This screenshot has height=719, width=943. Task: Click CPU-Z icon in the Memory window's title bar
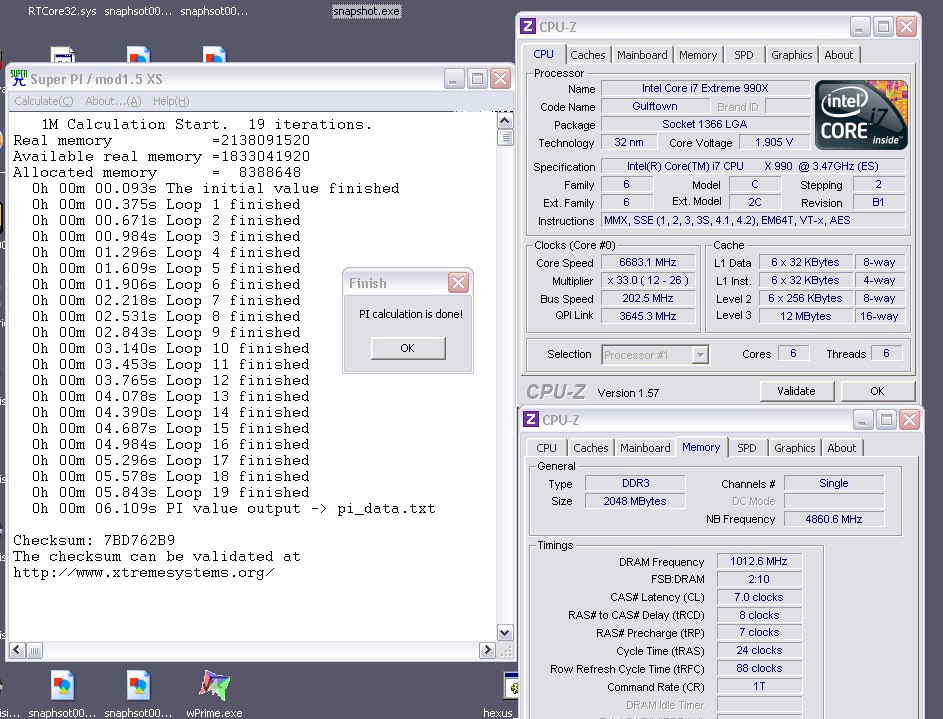pos(531,420)
